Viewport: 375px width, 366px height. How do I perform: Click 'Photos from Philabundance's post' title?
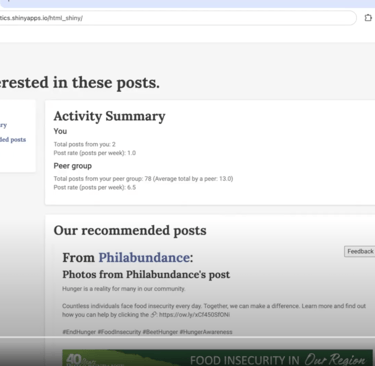146,275
